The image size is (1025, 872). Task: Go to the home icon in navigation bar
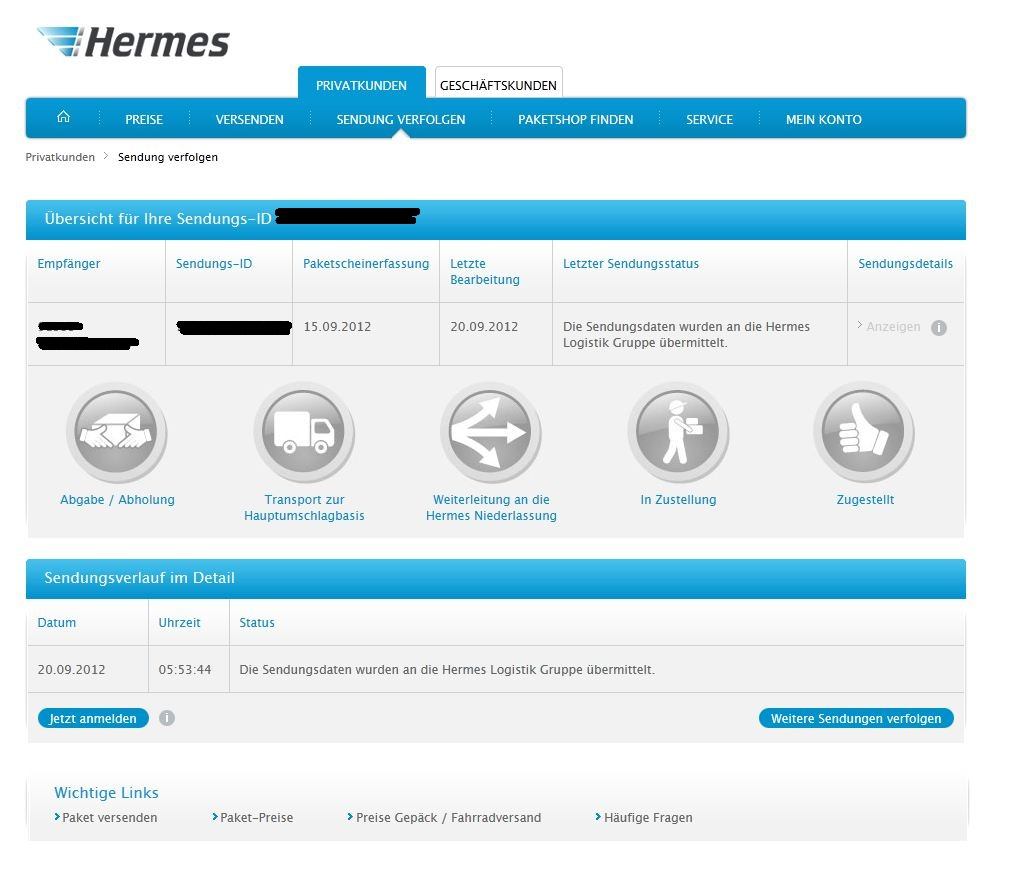(63, 117)
